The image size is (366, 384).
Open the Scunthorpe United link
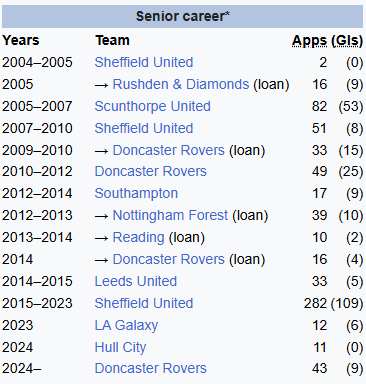pos(152,106)
